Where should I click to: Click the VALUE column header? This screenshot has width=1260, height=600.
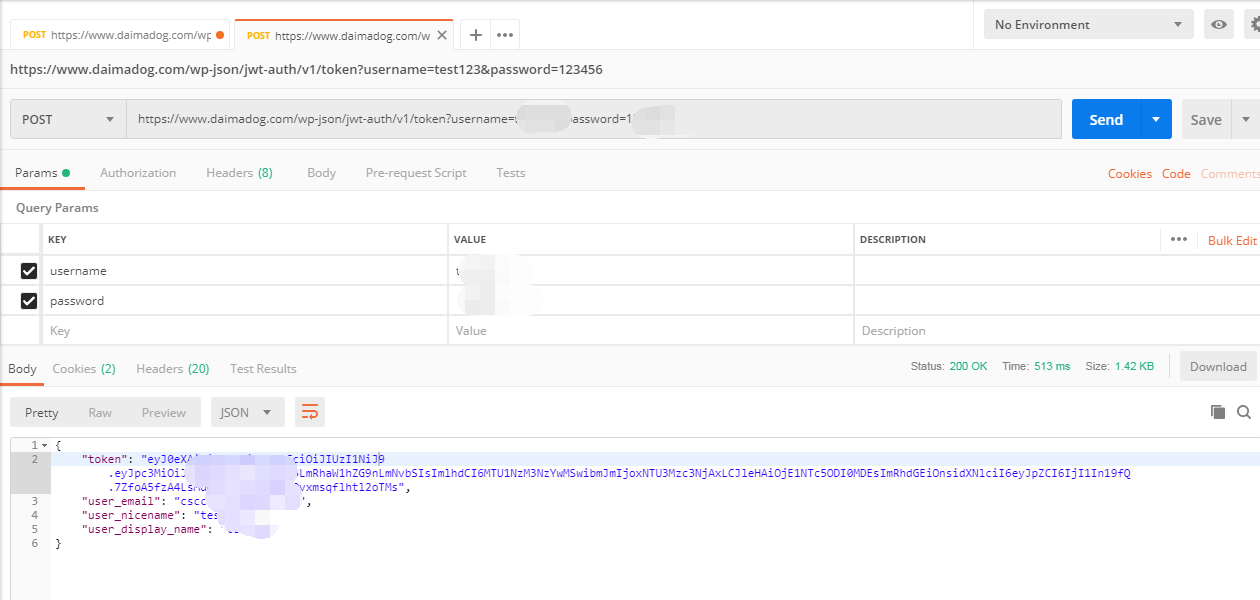[x=470, y=240]
